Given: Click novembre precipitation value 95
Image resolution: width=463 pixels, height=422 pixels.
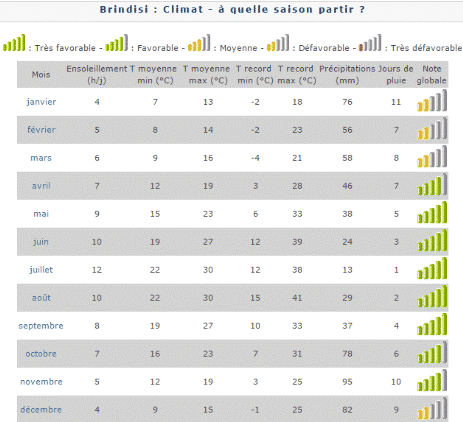Looking at the screenshot, I should click(x=347, y=382).
